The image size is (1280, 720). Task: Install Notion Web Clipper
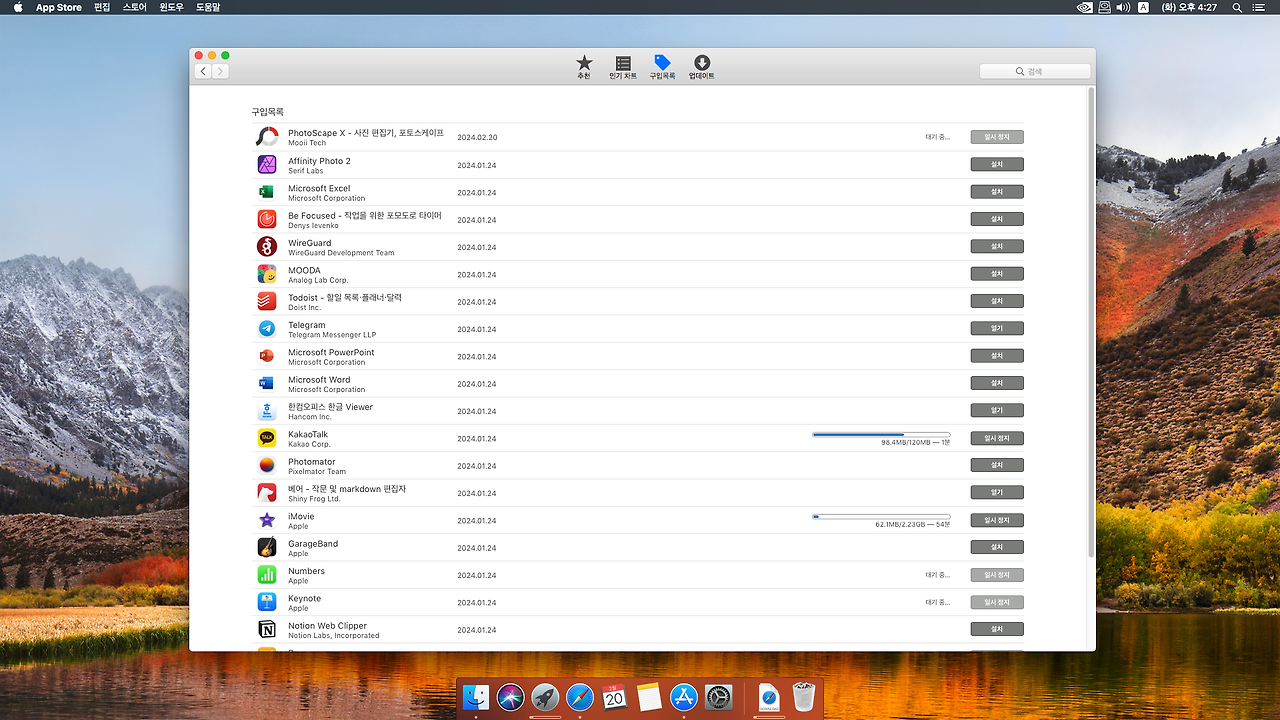[997, 629]
